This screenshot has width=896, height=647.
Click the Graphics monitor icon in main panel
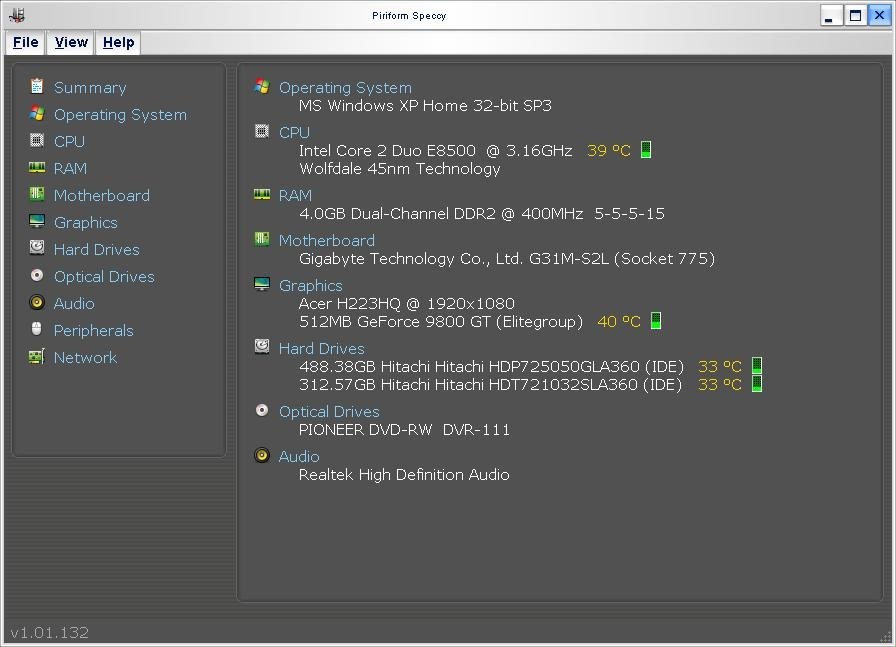(x=262, y=284)
